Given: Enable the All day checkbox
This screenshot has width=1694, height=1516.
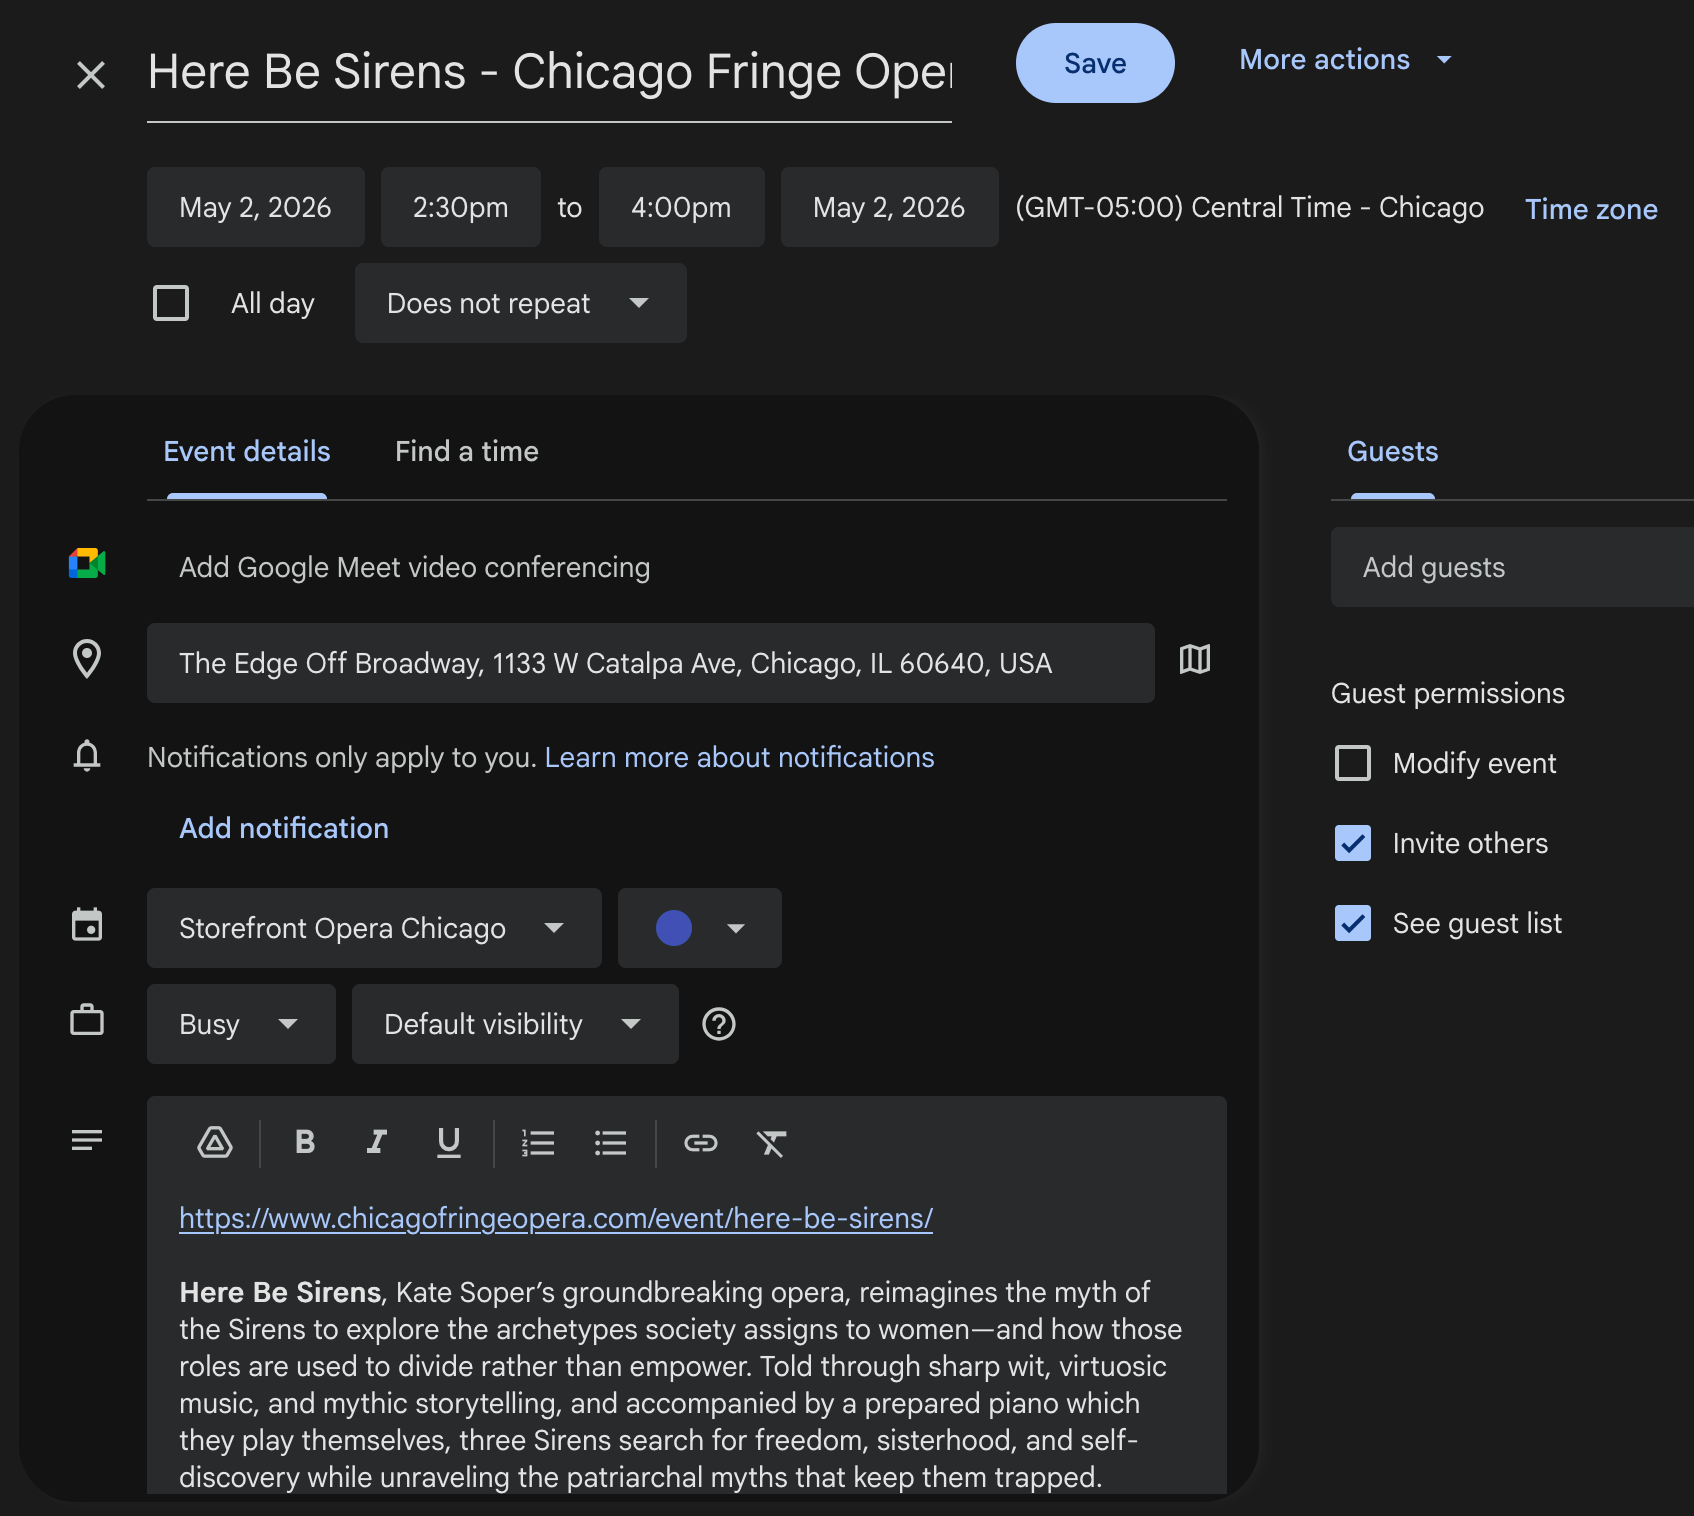Looking at the screenshot, I should click(x=171, y=303).
